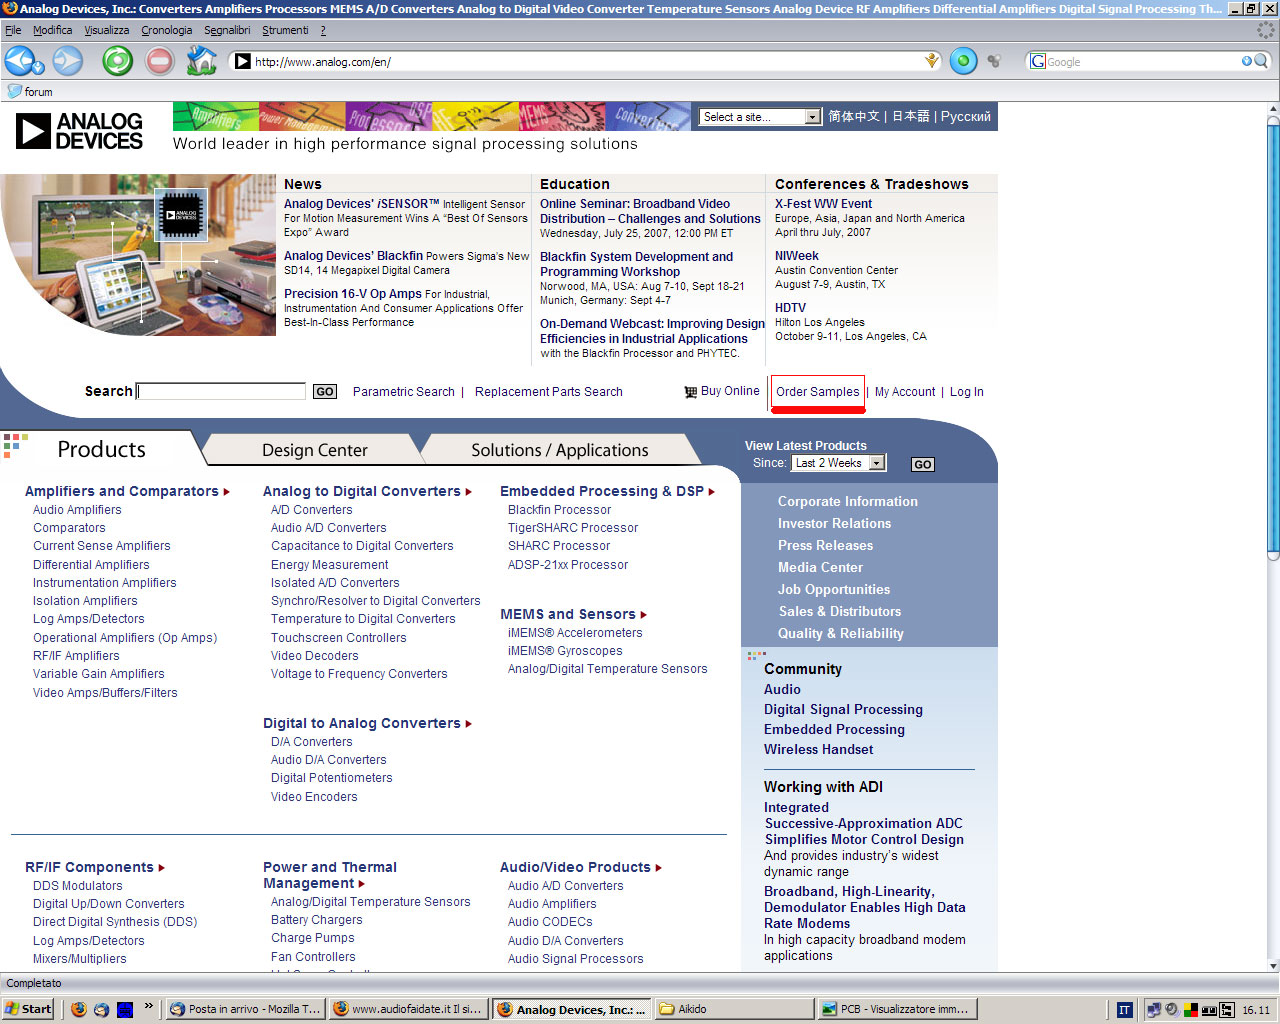Select the Products tab
1280x1024 pixels.
pyautogui.click(x=101, y=449)
